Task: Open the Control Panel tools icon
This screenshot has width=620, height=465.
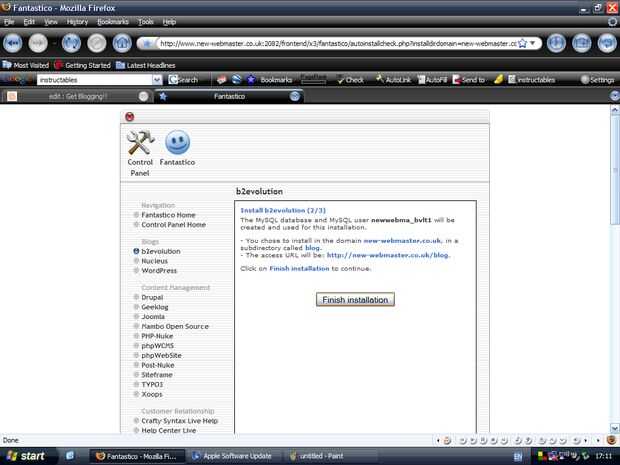Action: [140, 153]
